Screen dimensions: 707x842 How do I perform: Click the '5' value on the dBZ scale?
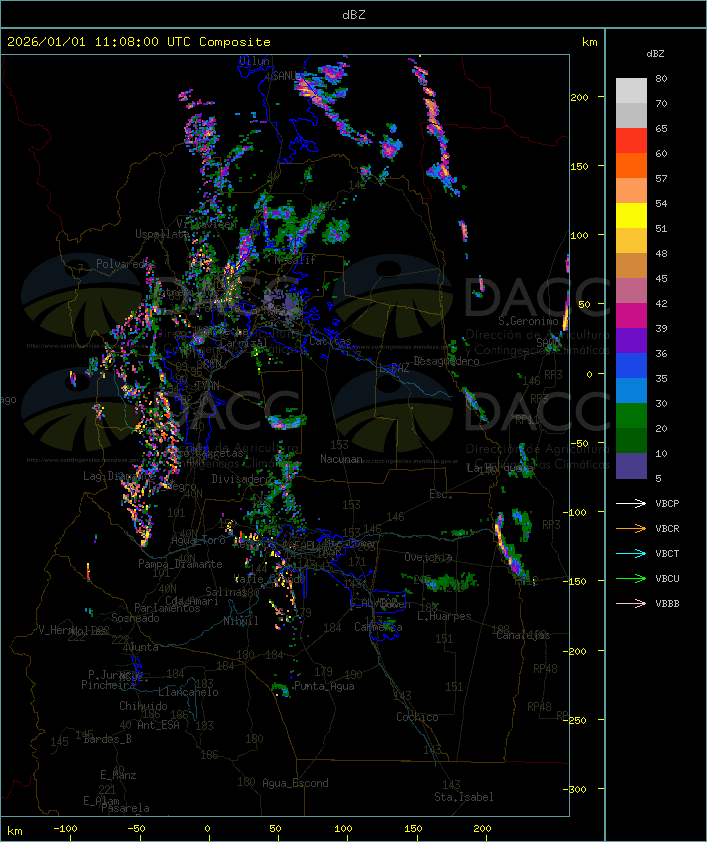pos(658,478)
